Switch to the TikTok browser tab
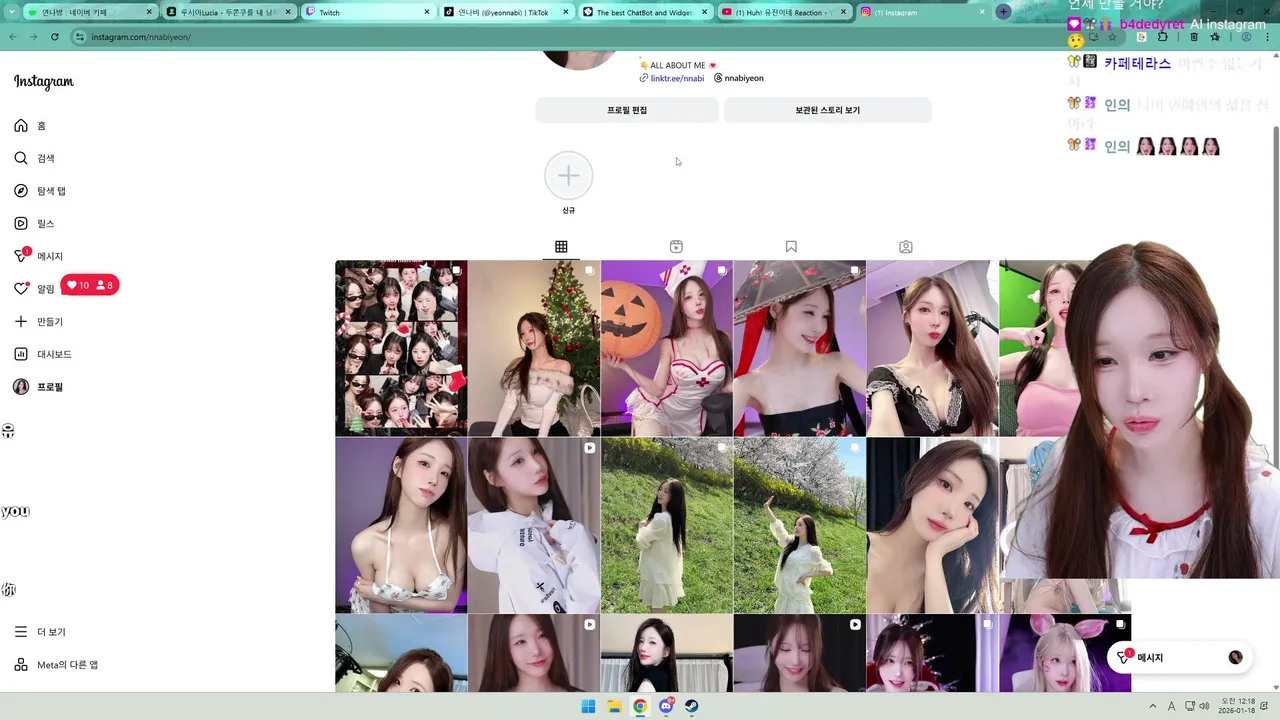 [x=505, y=12]
